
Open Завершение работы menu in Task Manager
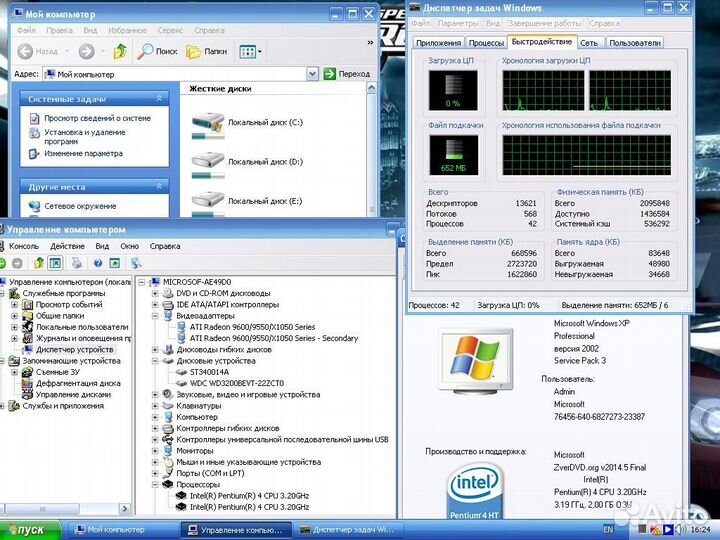[544, 23]
